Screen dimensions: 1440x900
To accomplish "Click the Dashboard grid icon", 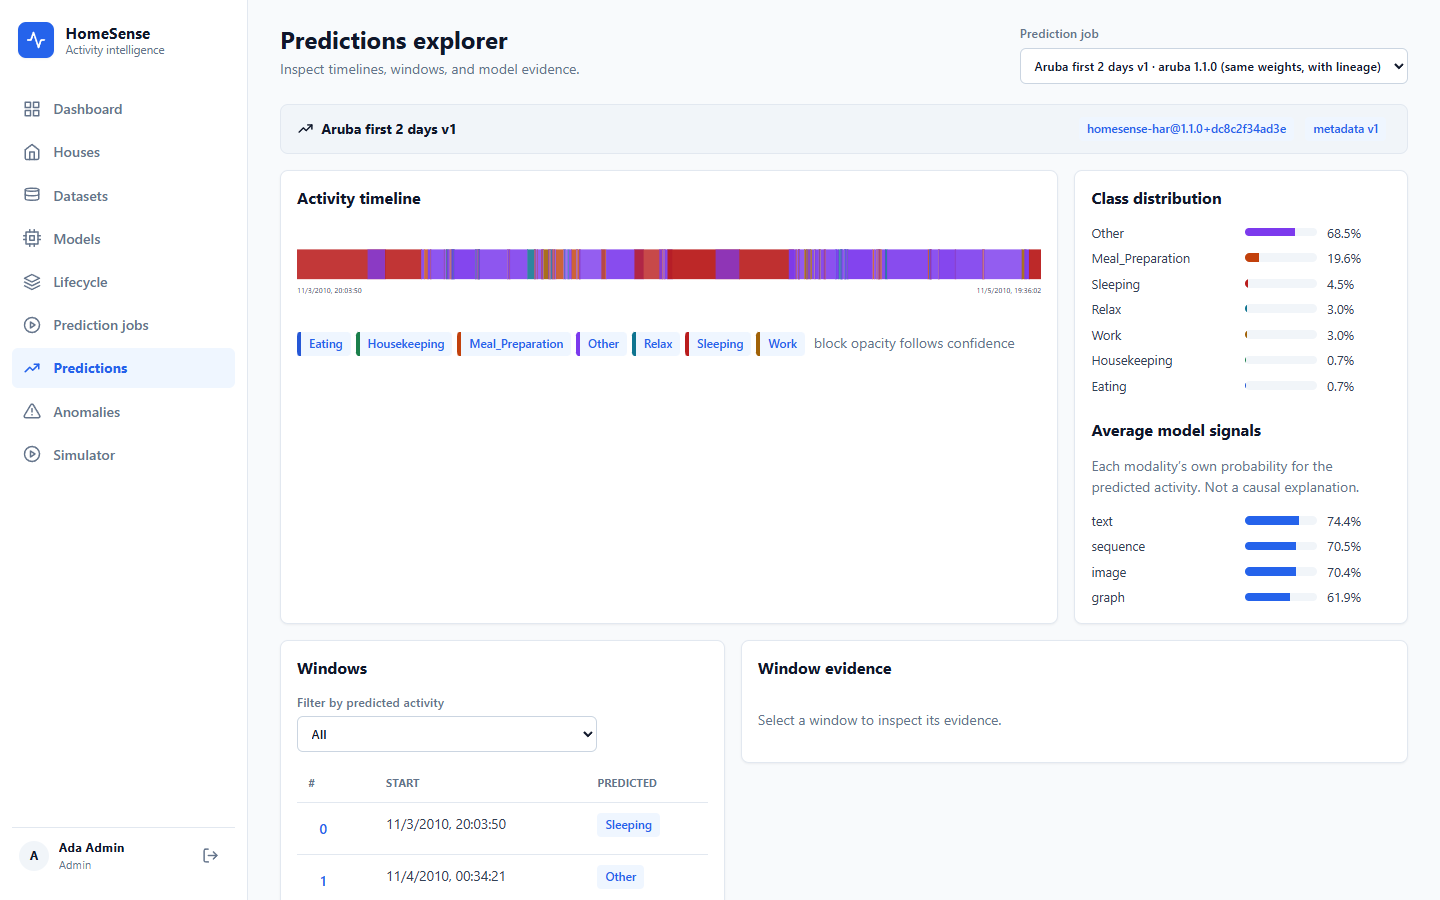I will click(32, 109).
